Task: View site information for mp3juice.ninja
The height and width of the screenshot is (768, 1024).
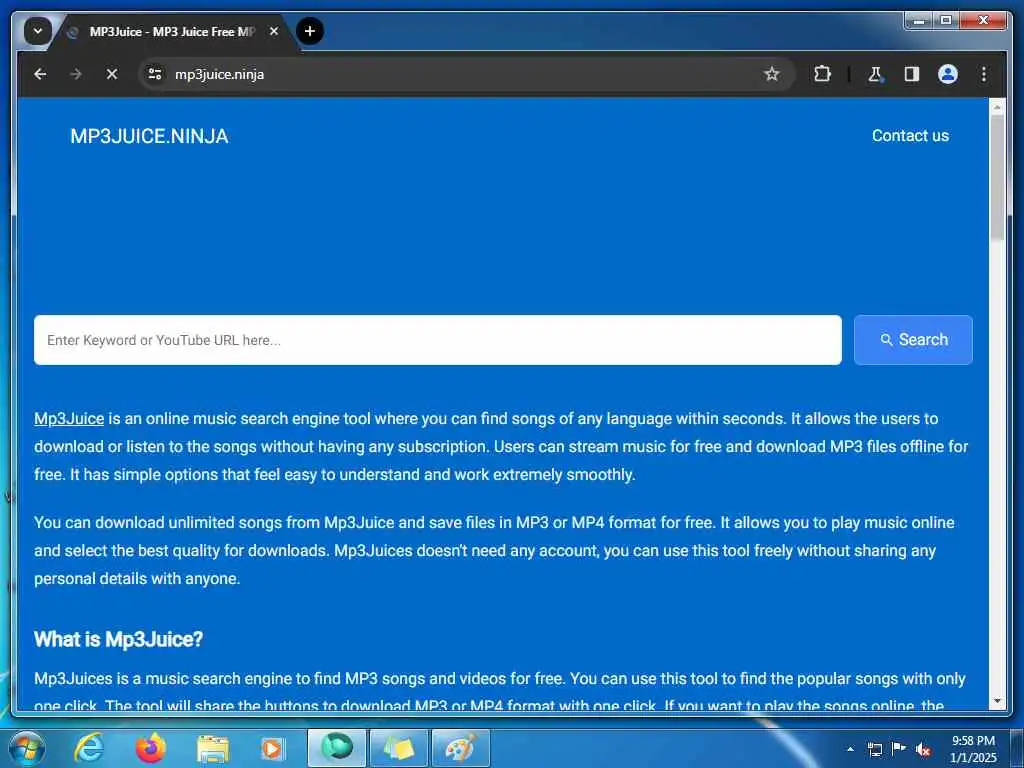Action: (155, 74)
